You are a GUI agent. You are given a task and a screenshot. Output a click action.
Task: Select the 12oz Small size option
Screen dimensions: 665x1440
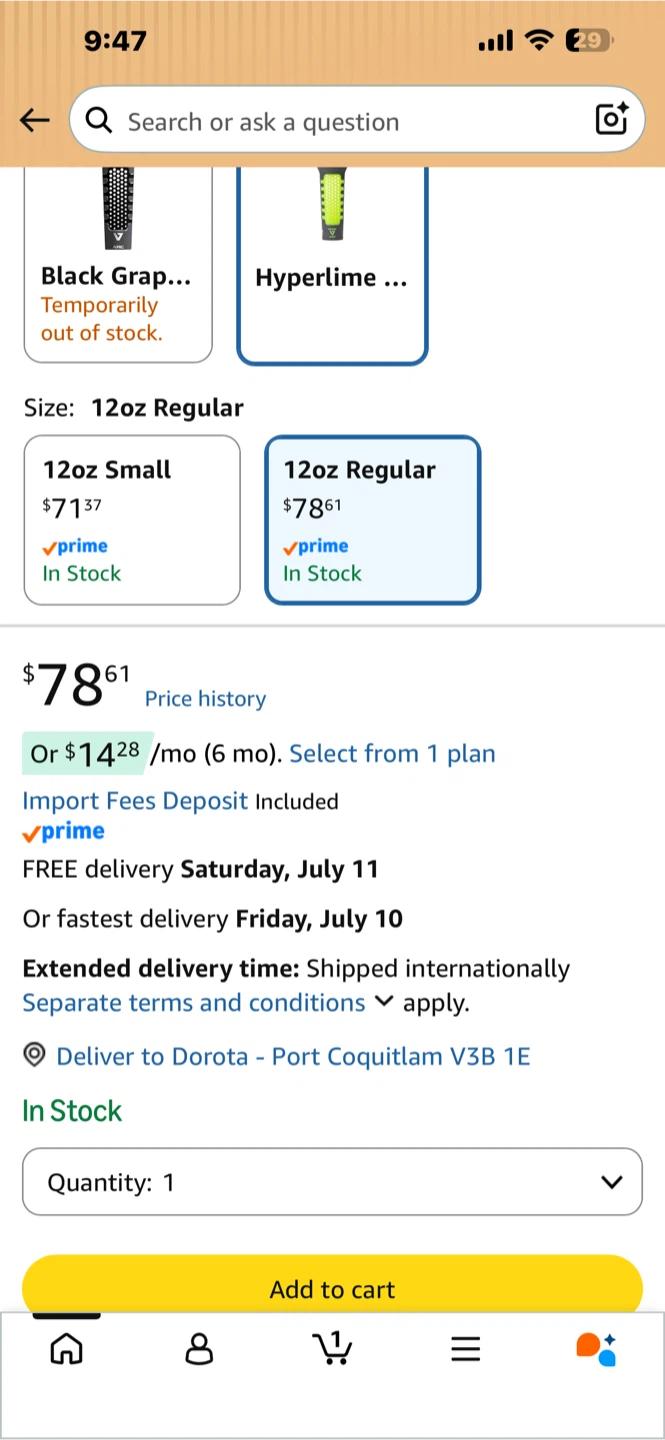point(132,520)
